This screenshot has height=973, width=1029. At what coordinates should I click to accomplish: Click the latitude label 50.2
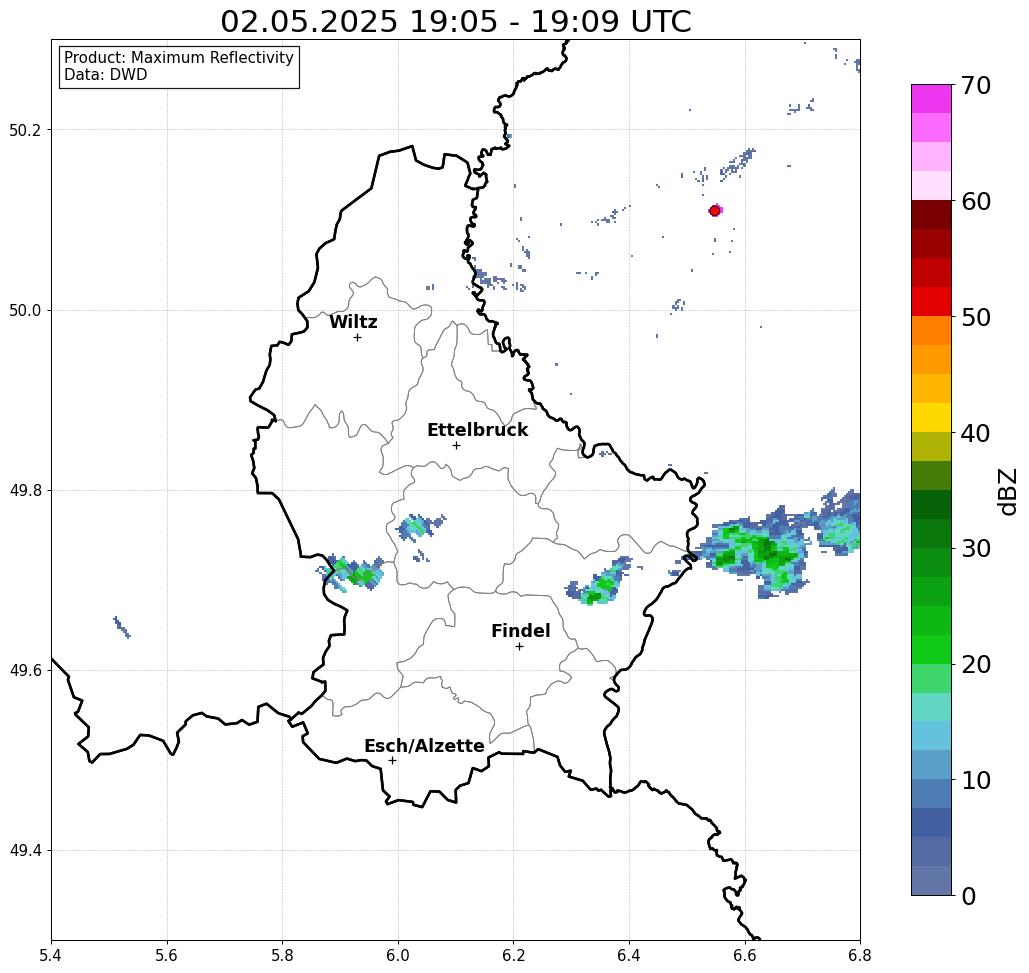tap(25, 130)
